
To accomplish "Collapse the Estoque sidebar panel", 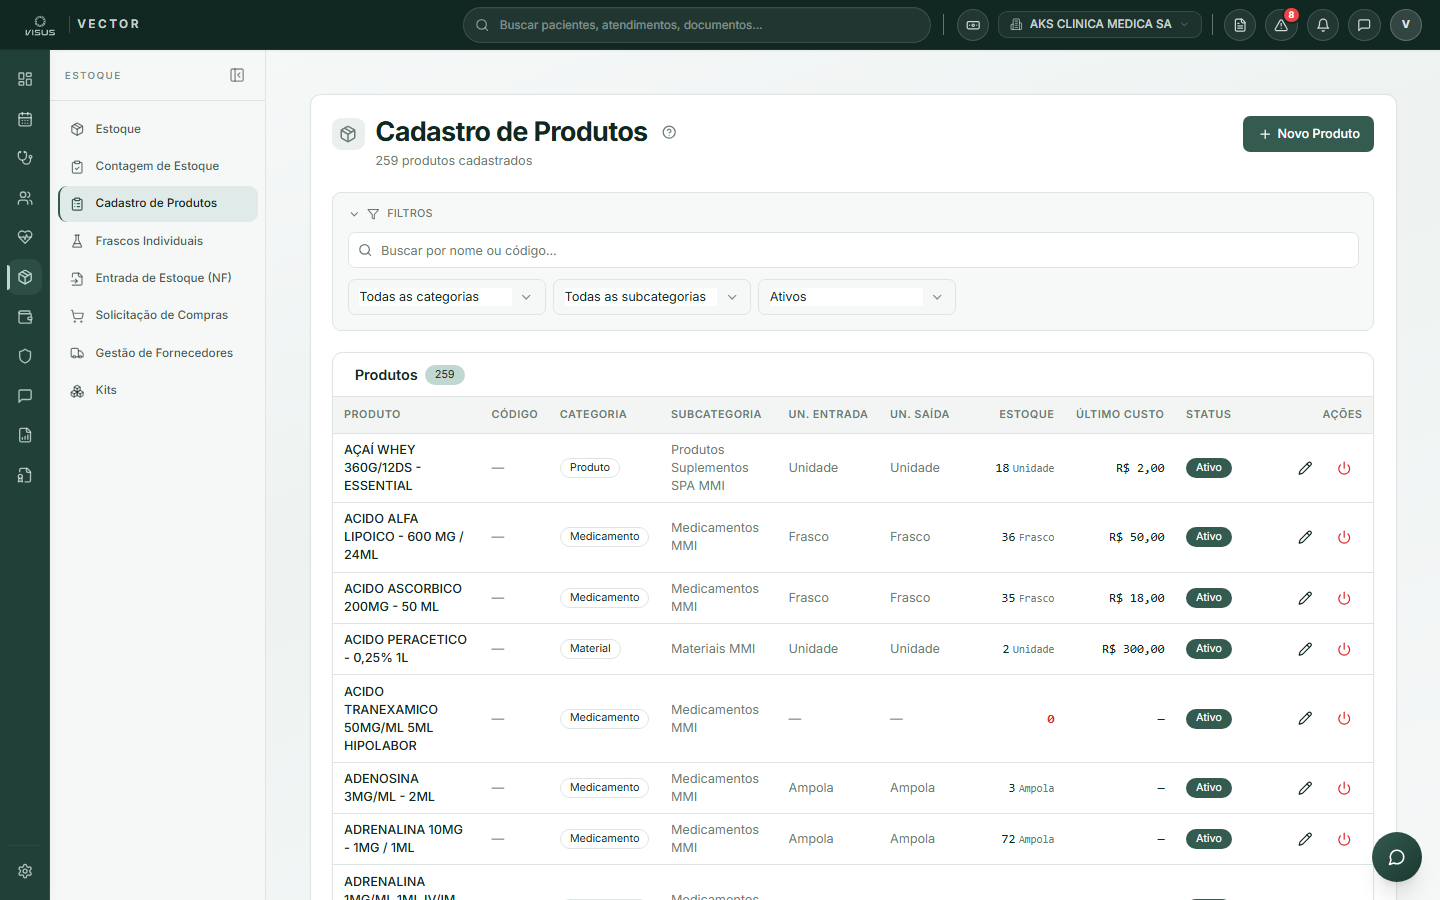I will 237,75.
